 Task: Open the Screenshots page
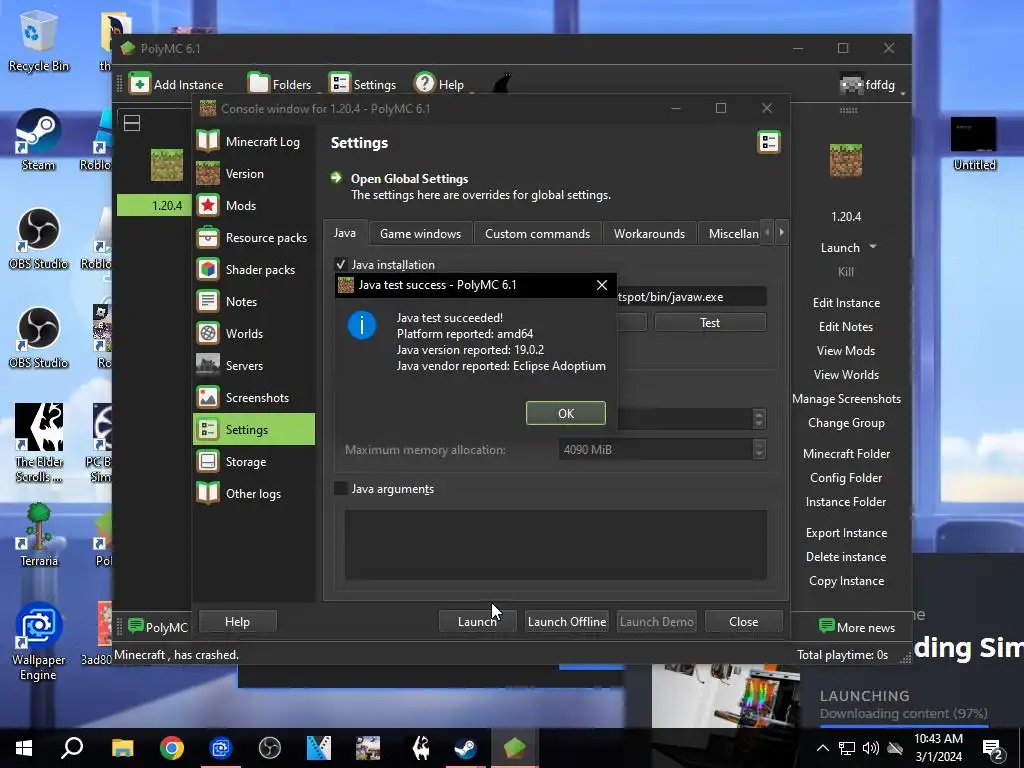254,398
